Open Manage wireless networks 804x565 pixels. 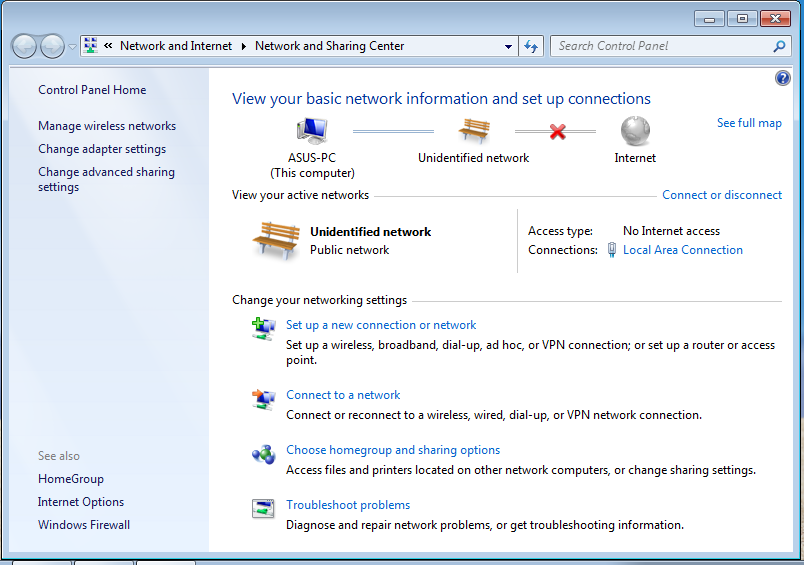click(107, 126)
